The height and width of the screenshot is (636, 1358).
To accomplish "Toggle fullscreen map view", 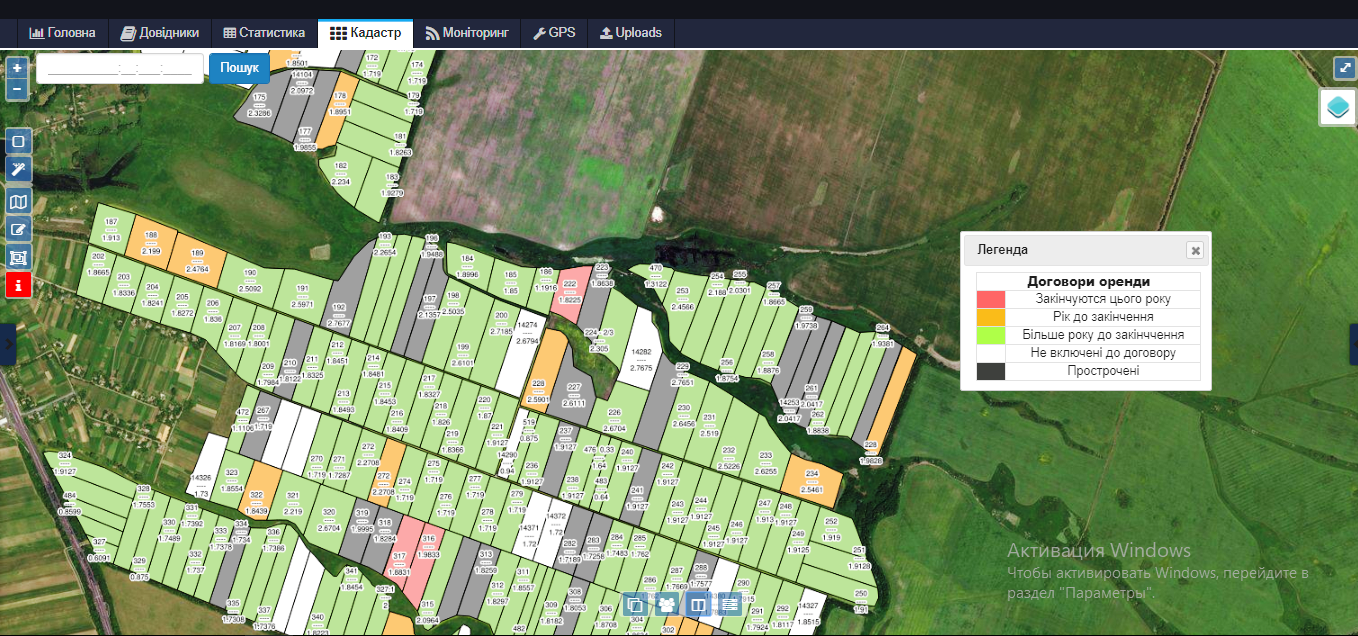I will pos(1344,68).
